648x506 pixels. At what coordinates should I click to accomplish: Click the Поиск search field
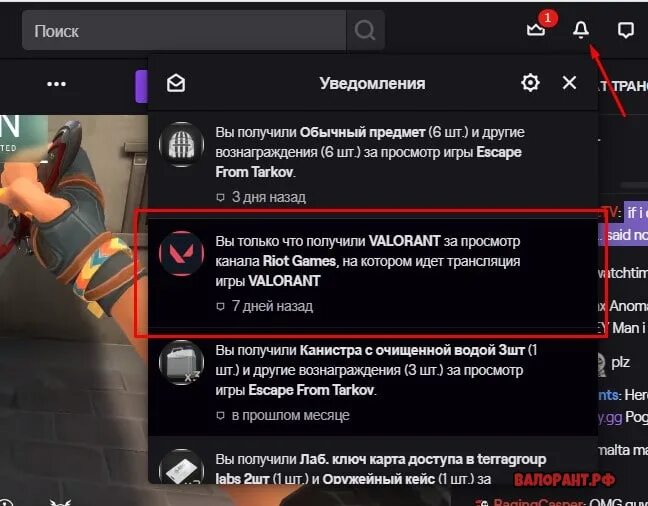pyautogui.click(x=184, y=30)
